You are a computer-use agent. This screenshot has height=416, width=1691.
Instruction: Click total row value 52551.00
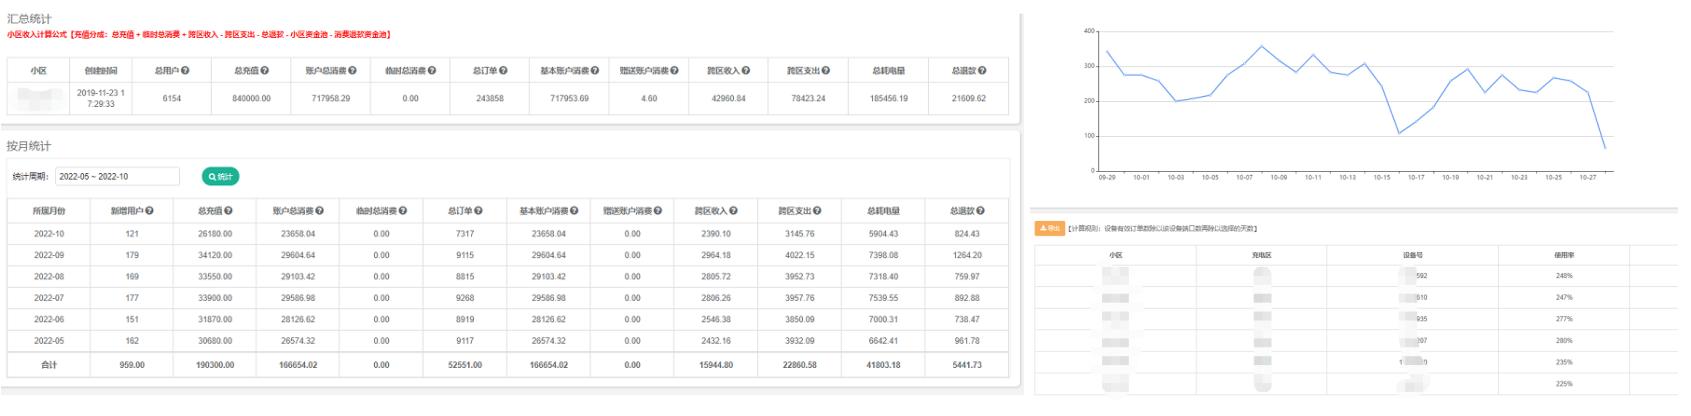465,365
